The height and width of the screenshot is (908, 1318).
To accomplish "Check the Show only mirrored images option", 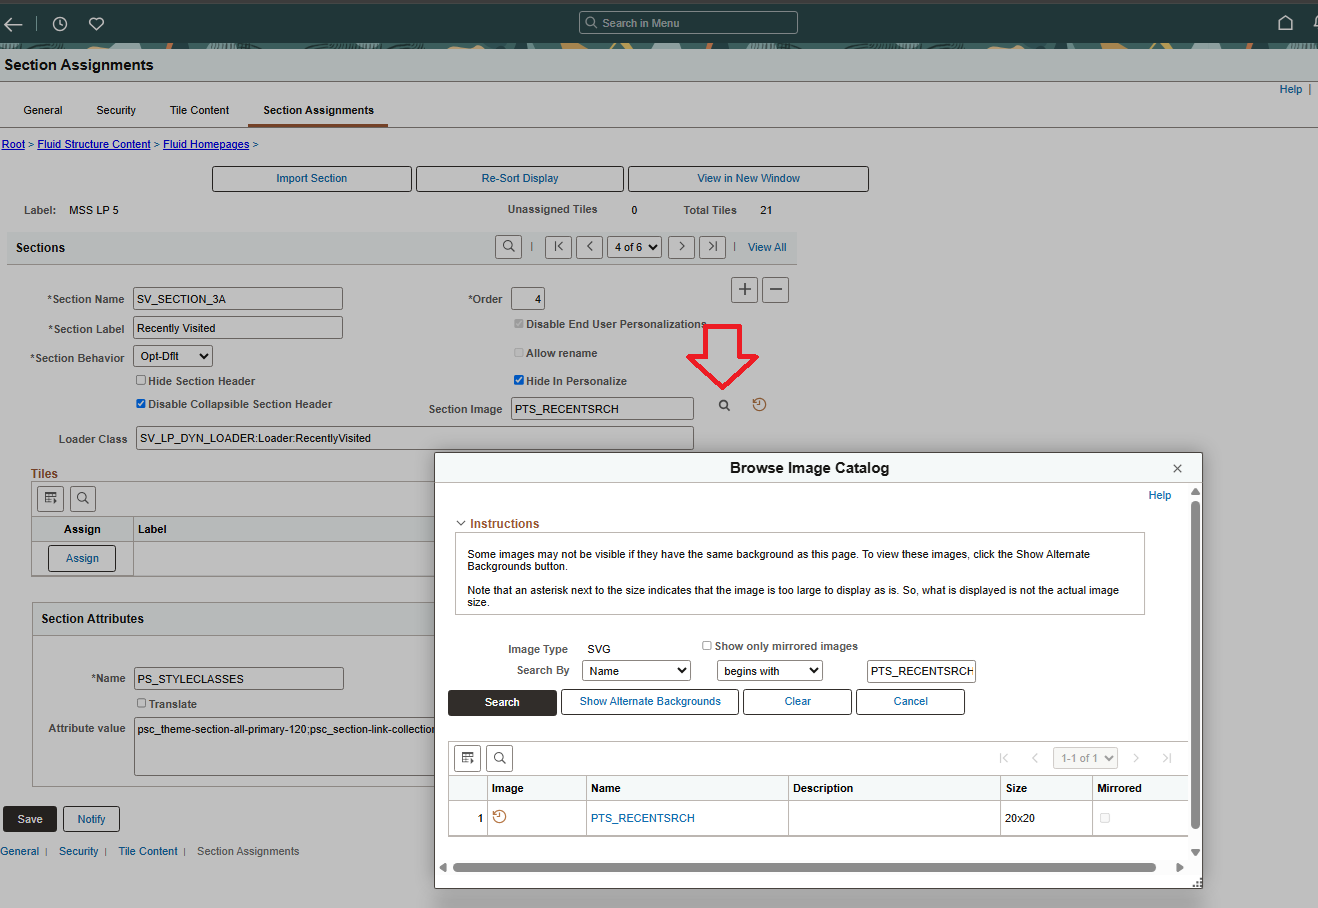I will tap(707, 645).
